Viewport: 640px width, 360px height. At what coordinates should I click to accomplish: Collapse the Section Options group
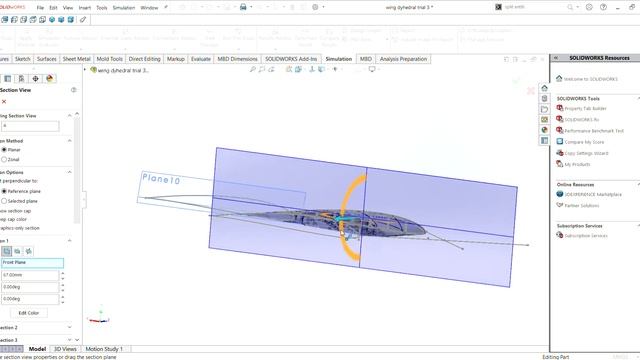click(69, 172)
